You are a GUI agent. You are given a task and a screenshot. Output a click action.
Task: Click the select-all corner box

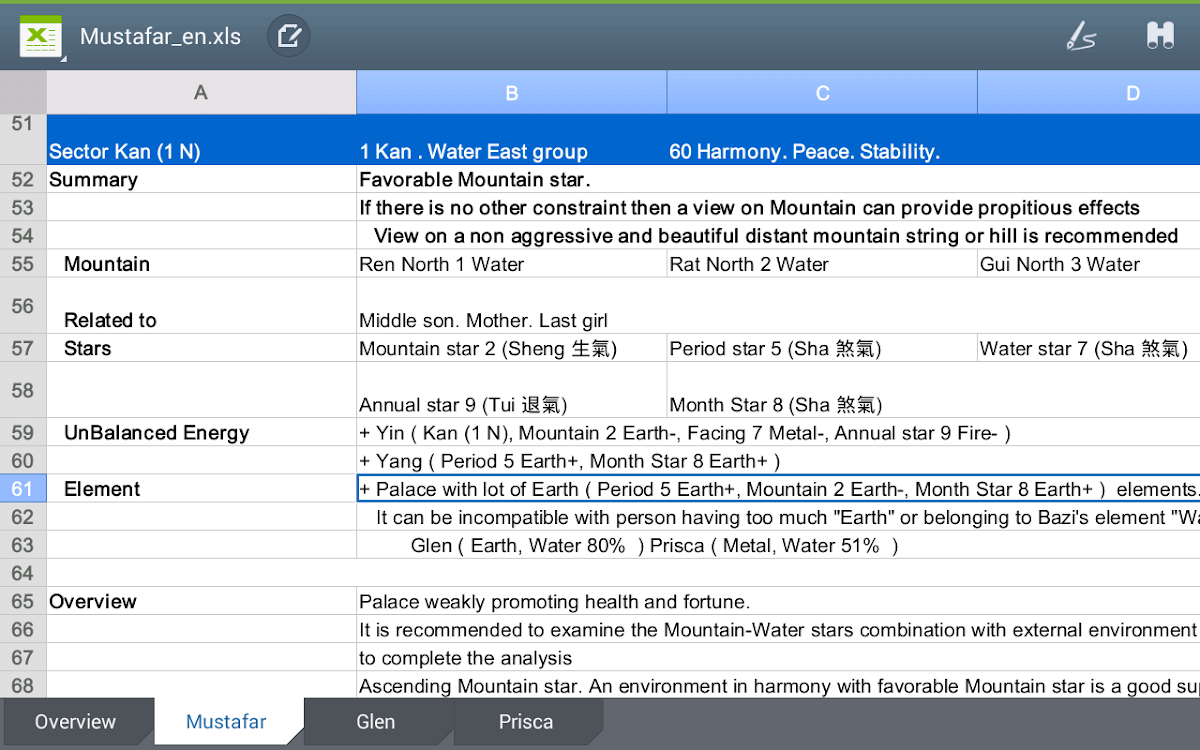[23, 93]
